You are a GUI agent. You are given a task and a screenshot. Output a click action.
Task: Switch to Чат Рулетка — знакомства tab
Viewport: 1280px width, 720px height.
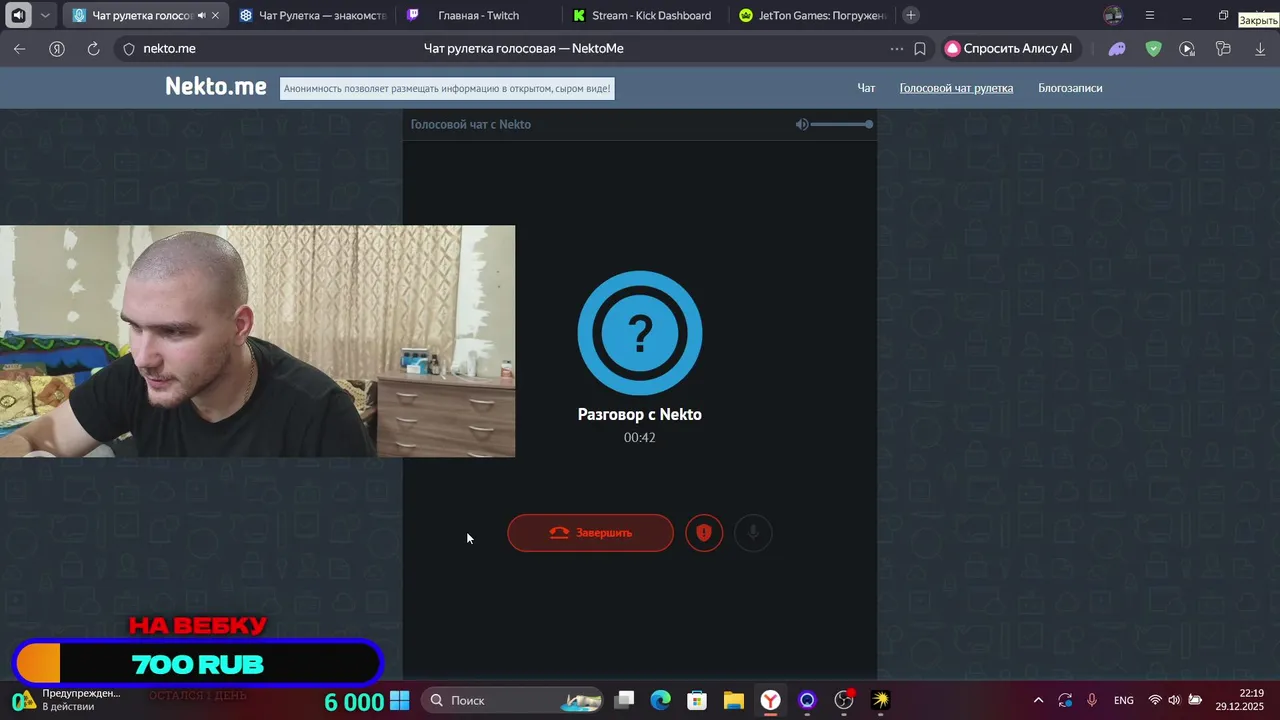(312, 15)
